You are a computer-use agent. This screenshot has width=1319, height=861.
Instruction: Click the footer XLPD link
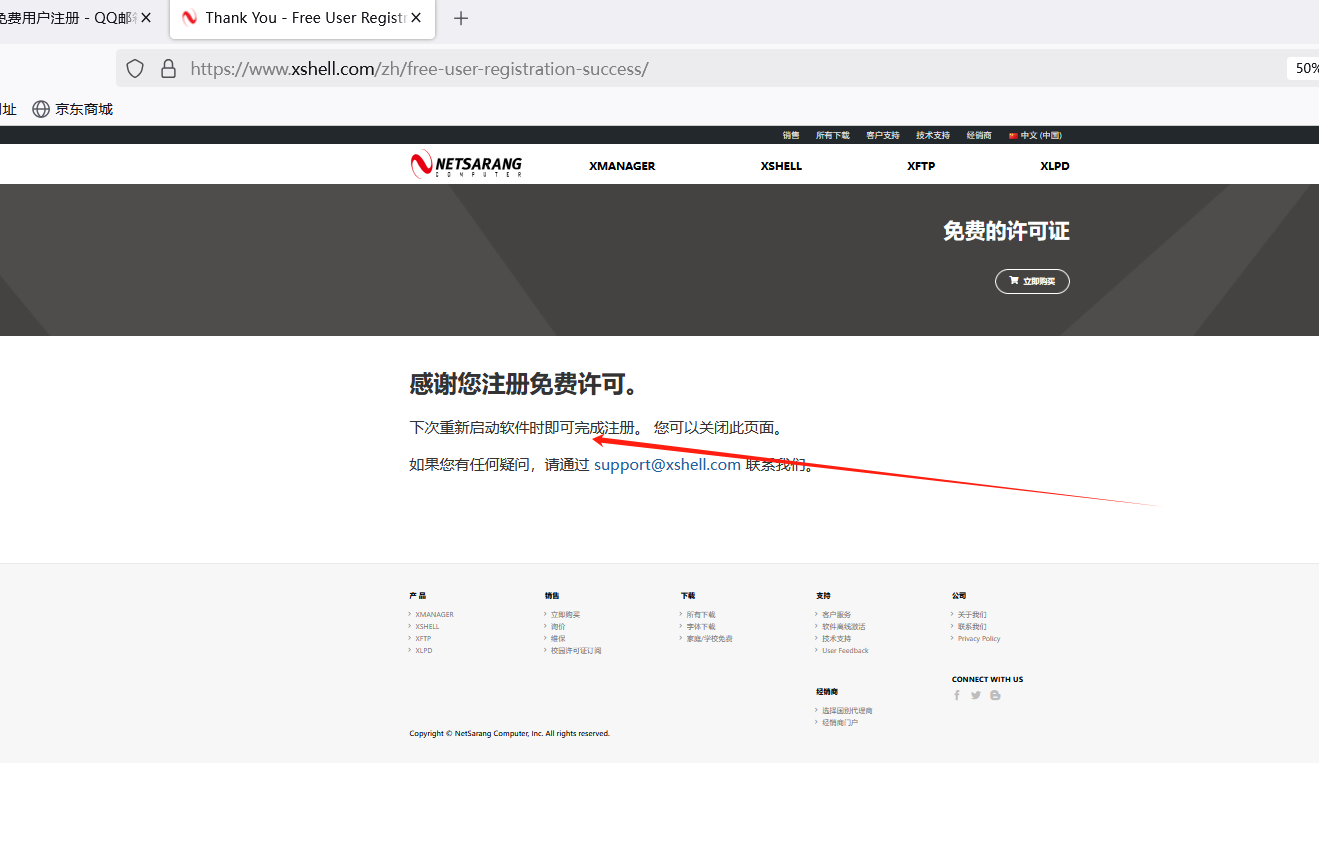click(424, 651)
